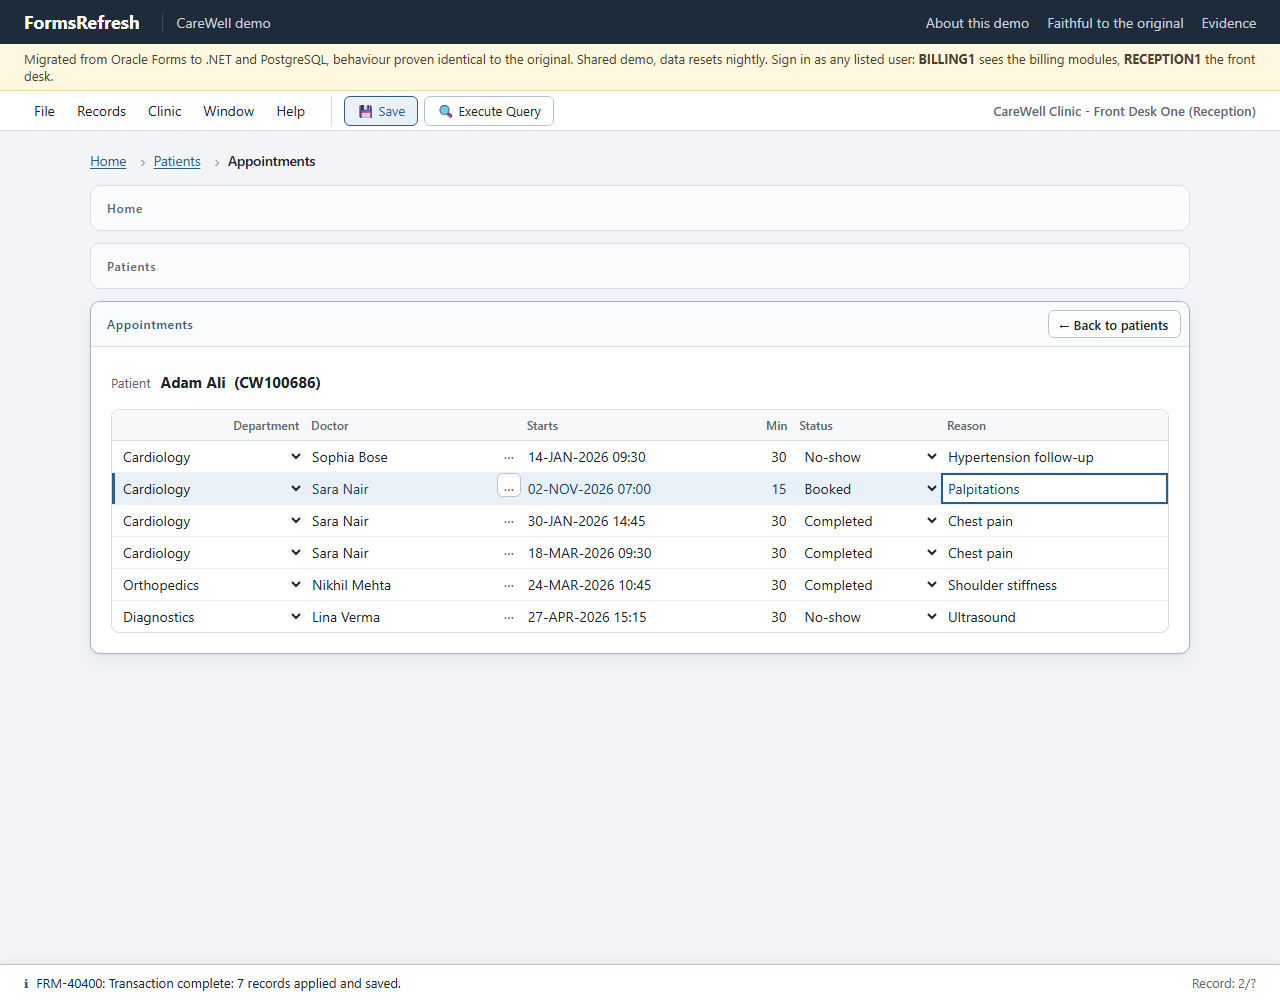The width and height of the screenshot is (1280, 1000).
Task: Click Back to patients button
Action: 1114,325
